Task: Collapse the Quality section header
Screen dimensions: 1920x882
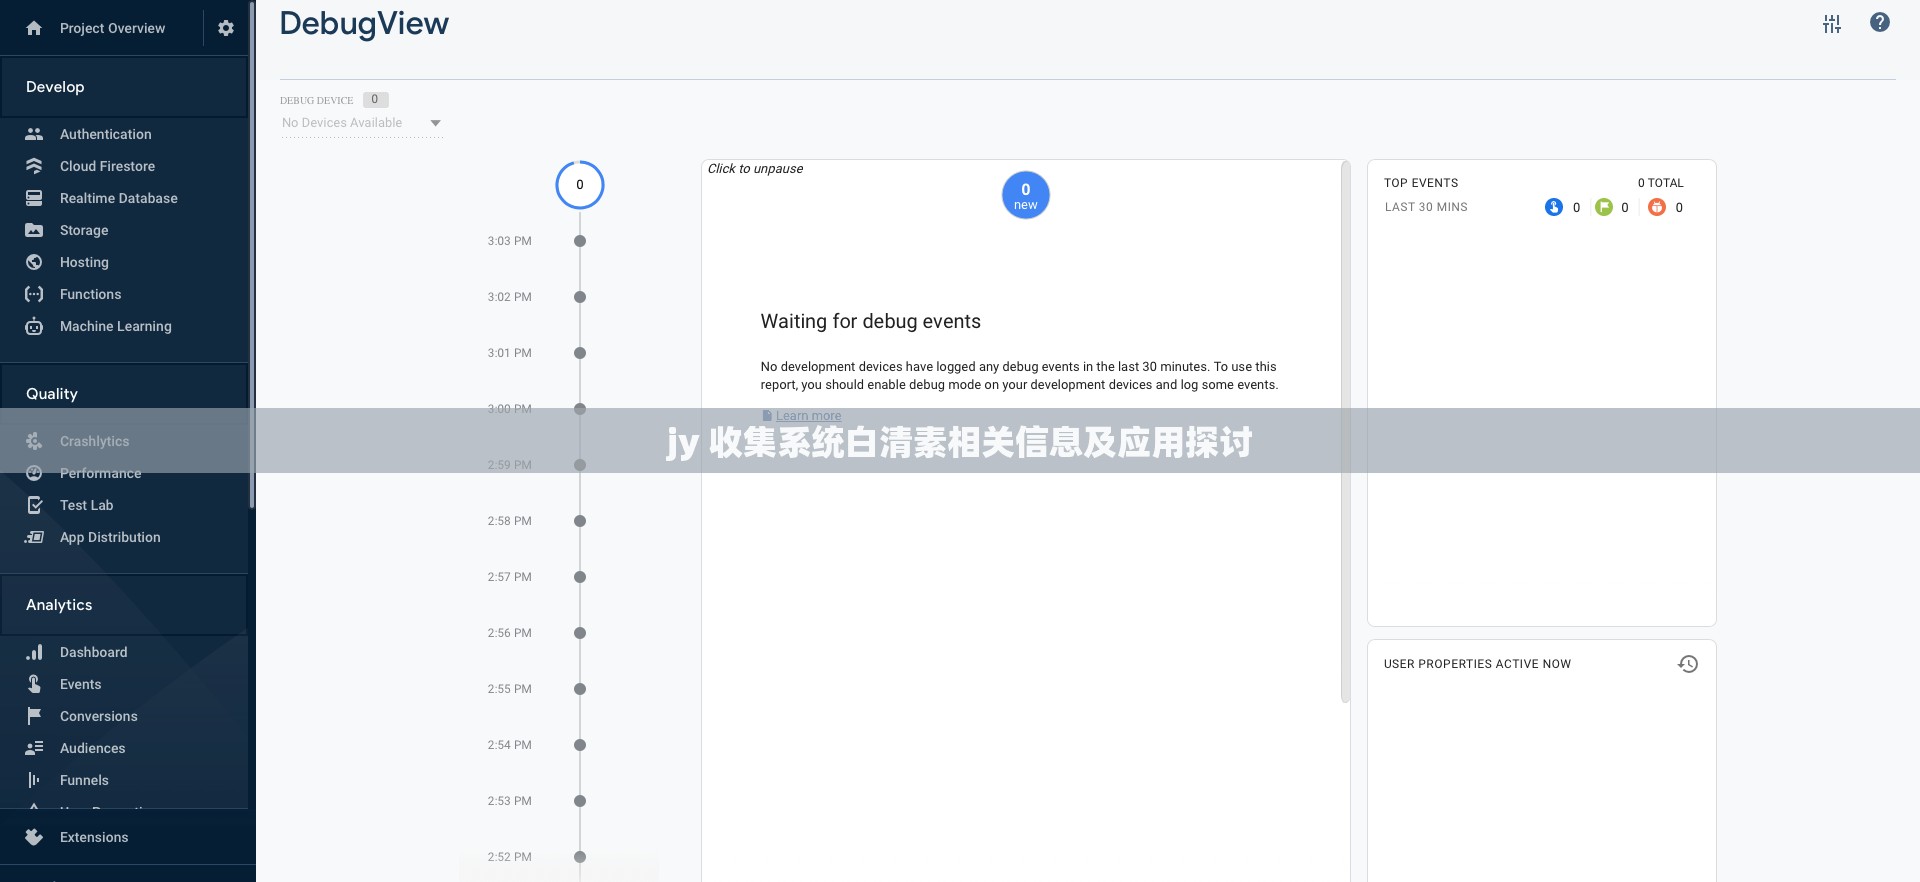Action: [x=124, y=394]
